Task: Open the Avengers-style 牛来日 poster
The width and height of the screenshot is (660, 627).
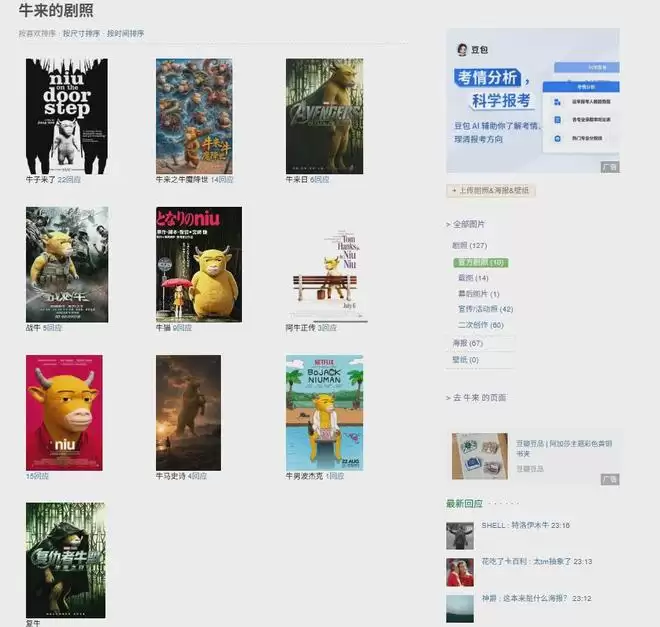Action: (x=325, y=116)
